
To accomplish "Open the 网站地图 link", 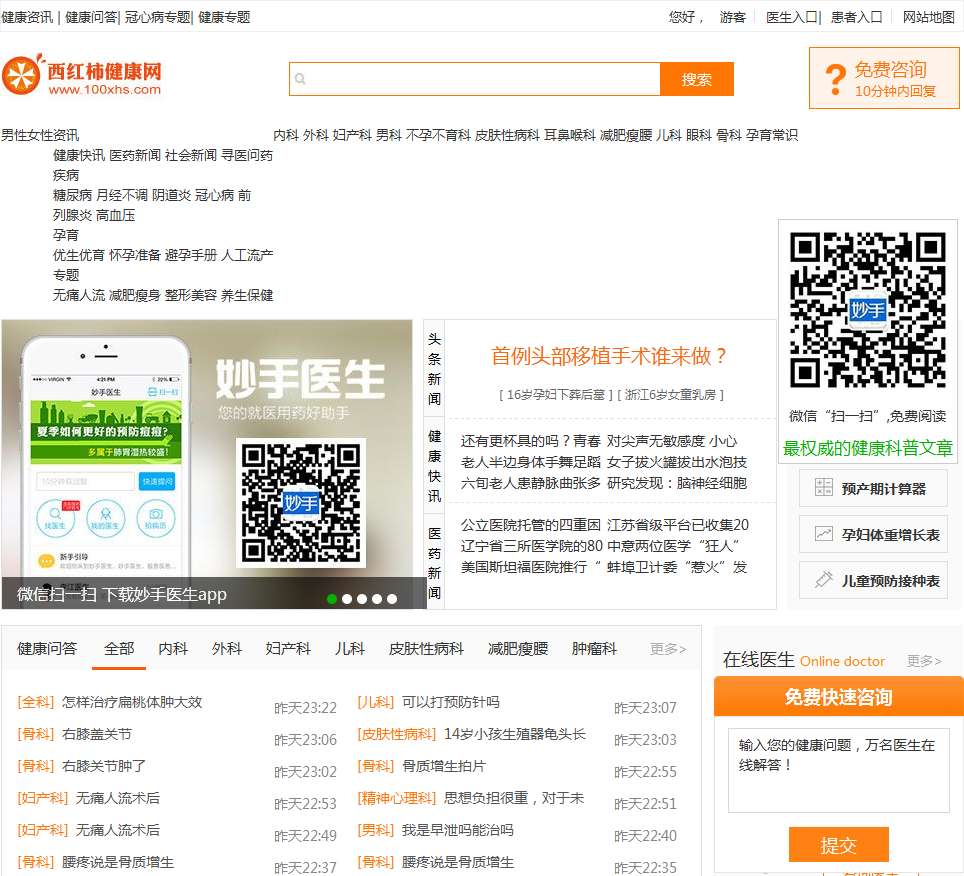I will 928,17.
